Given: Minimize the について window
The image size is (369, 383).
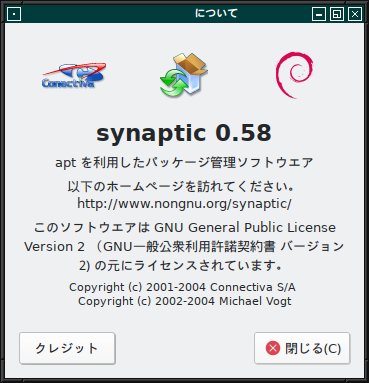Looking at the screenshot, I should tap(319, 14).
